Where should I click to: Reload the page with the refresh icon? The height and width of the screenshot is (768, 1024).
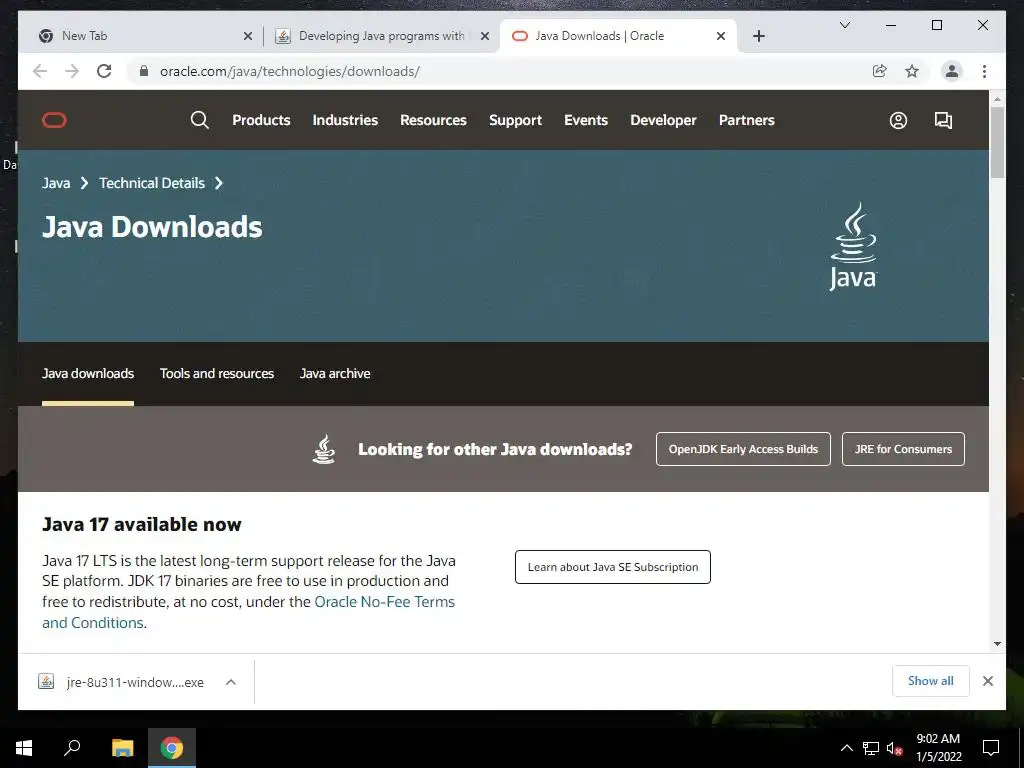click(x=104, y=71)
